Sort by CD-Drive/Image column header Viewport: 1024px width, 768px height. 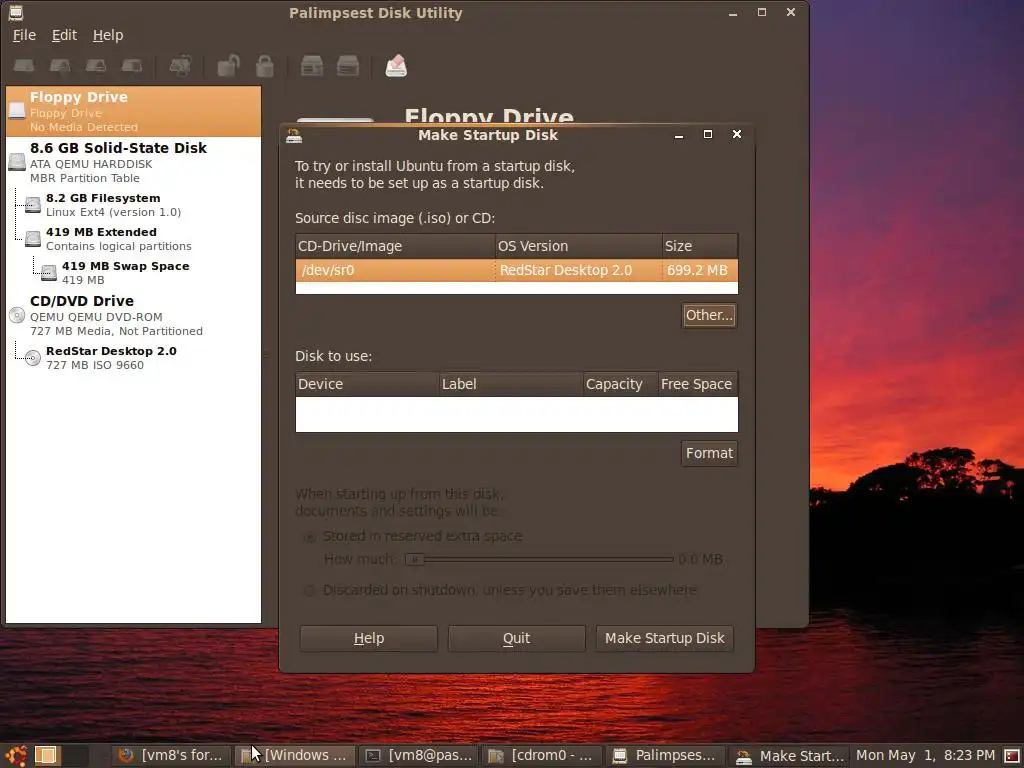(395, 246)
